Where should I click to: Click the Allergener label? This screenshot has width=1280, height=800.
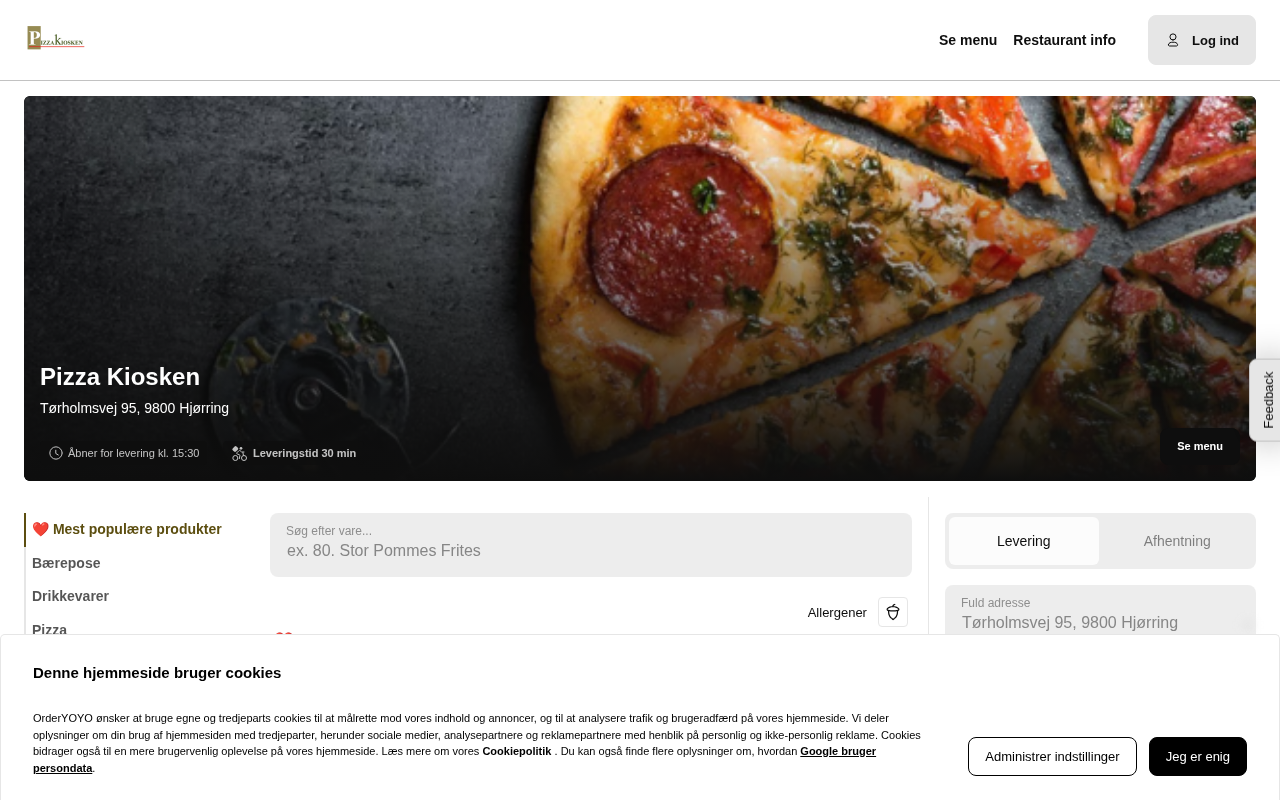(837, 612)
